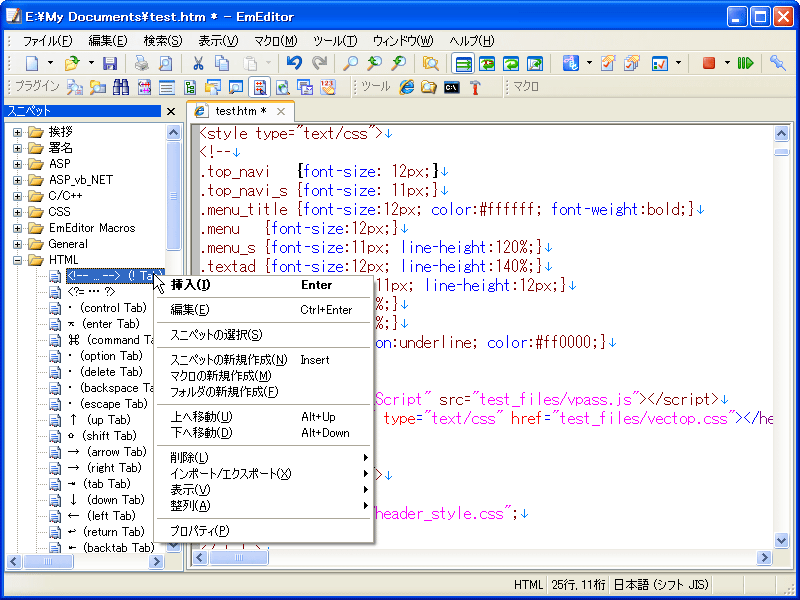Open the ファイル(F) menu

[x=47, y=41]
